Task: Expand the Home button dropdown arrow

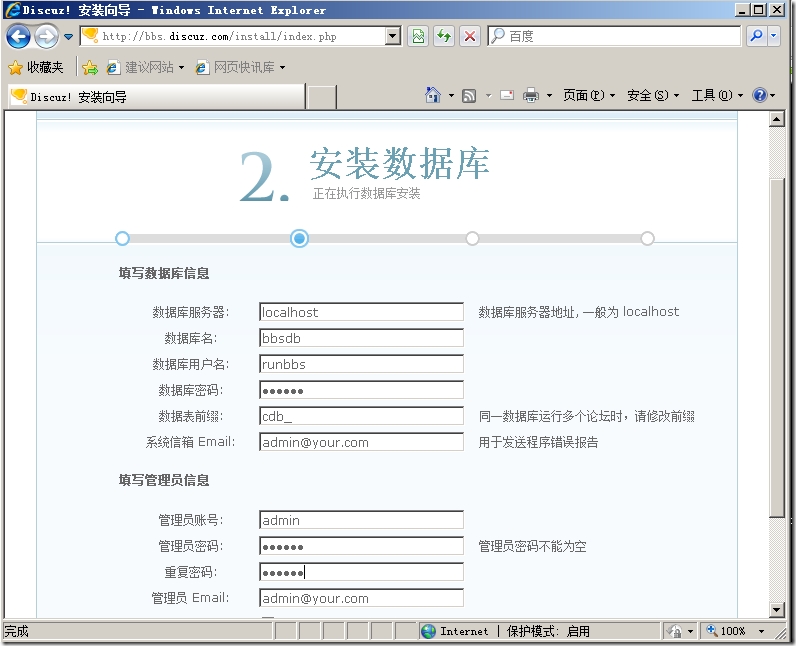Action: pyautogui.click(x=451, y=95)
